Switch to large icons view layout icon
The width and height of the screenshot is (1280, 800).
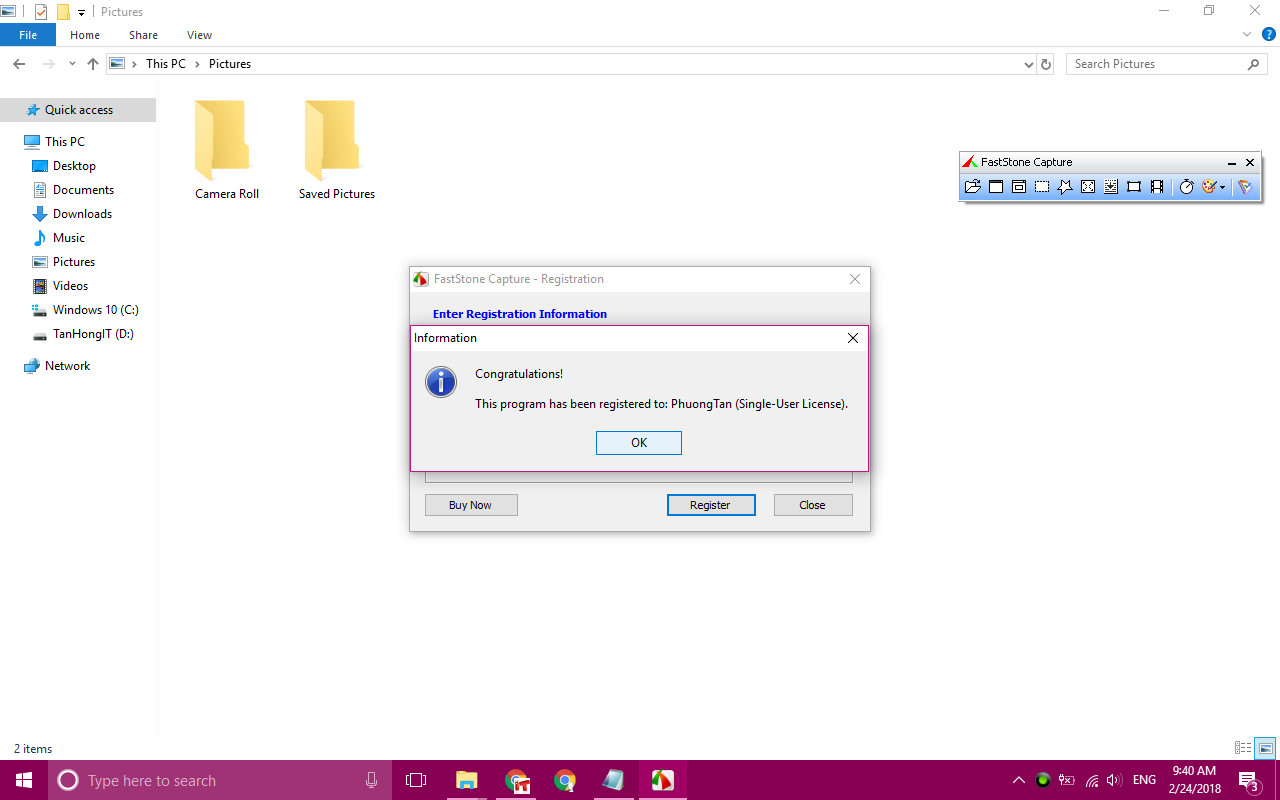[1266, 748]
